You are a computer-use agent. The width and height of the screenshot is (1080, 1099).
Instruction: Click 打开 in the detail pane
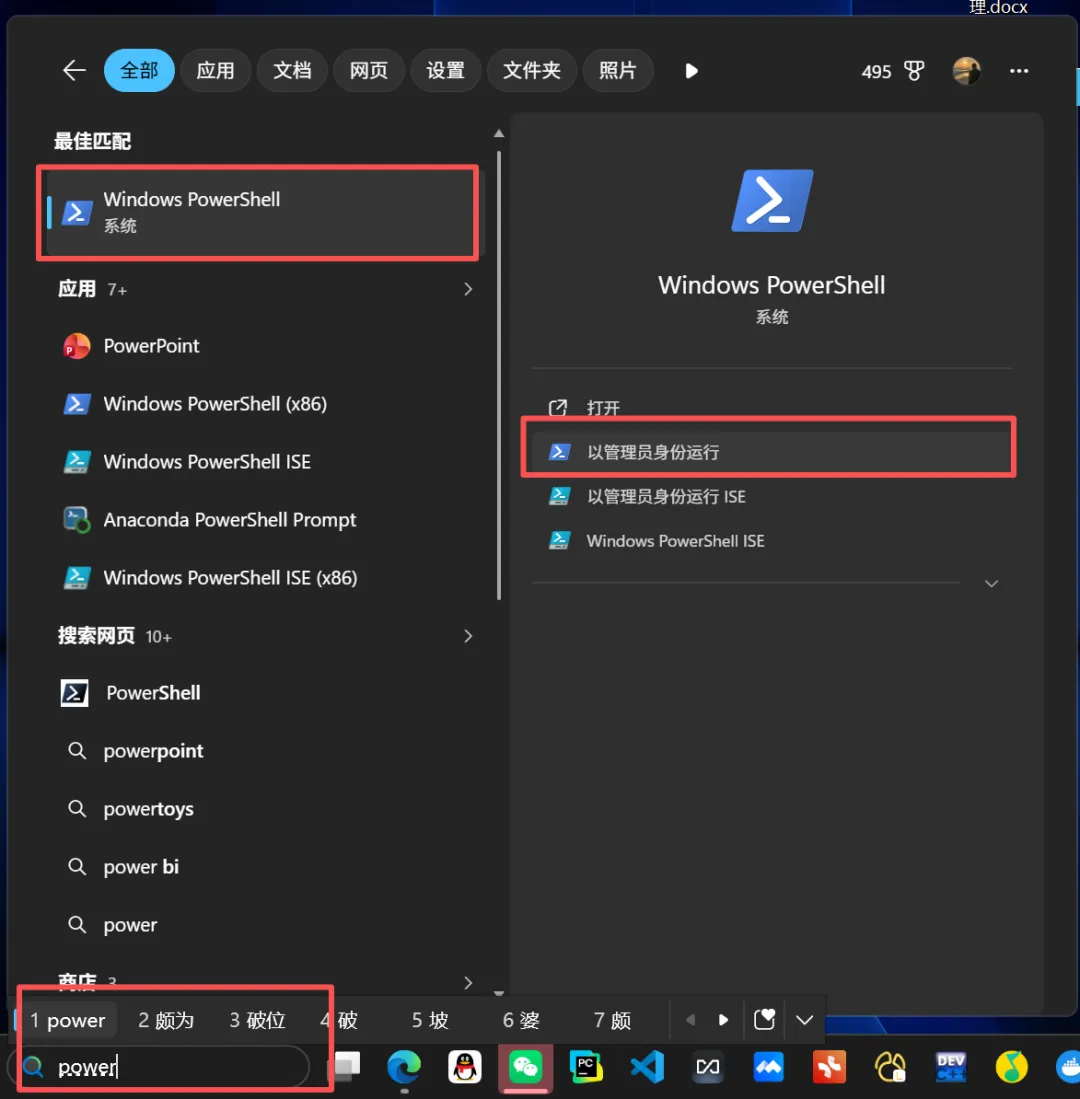[772, 407]
